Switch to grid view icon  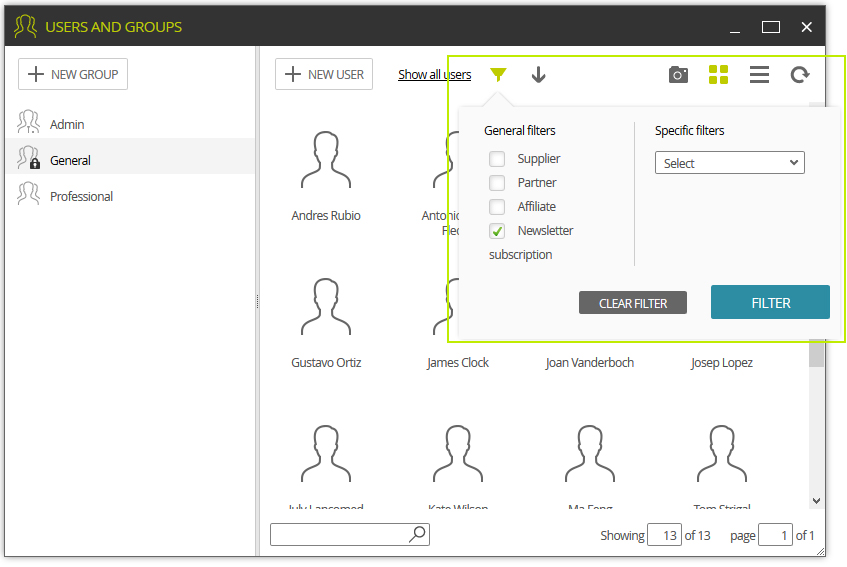[718, 75]
